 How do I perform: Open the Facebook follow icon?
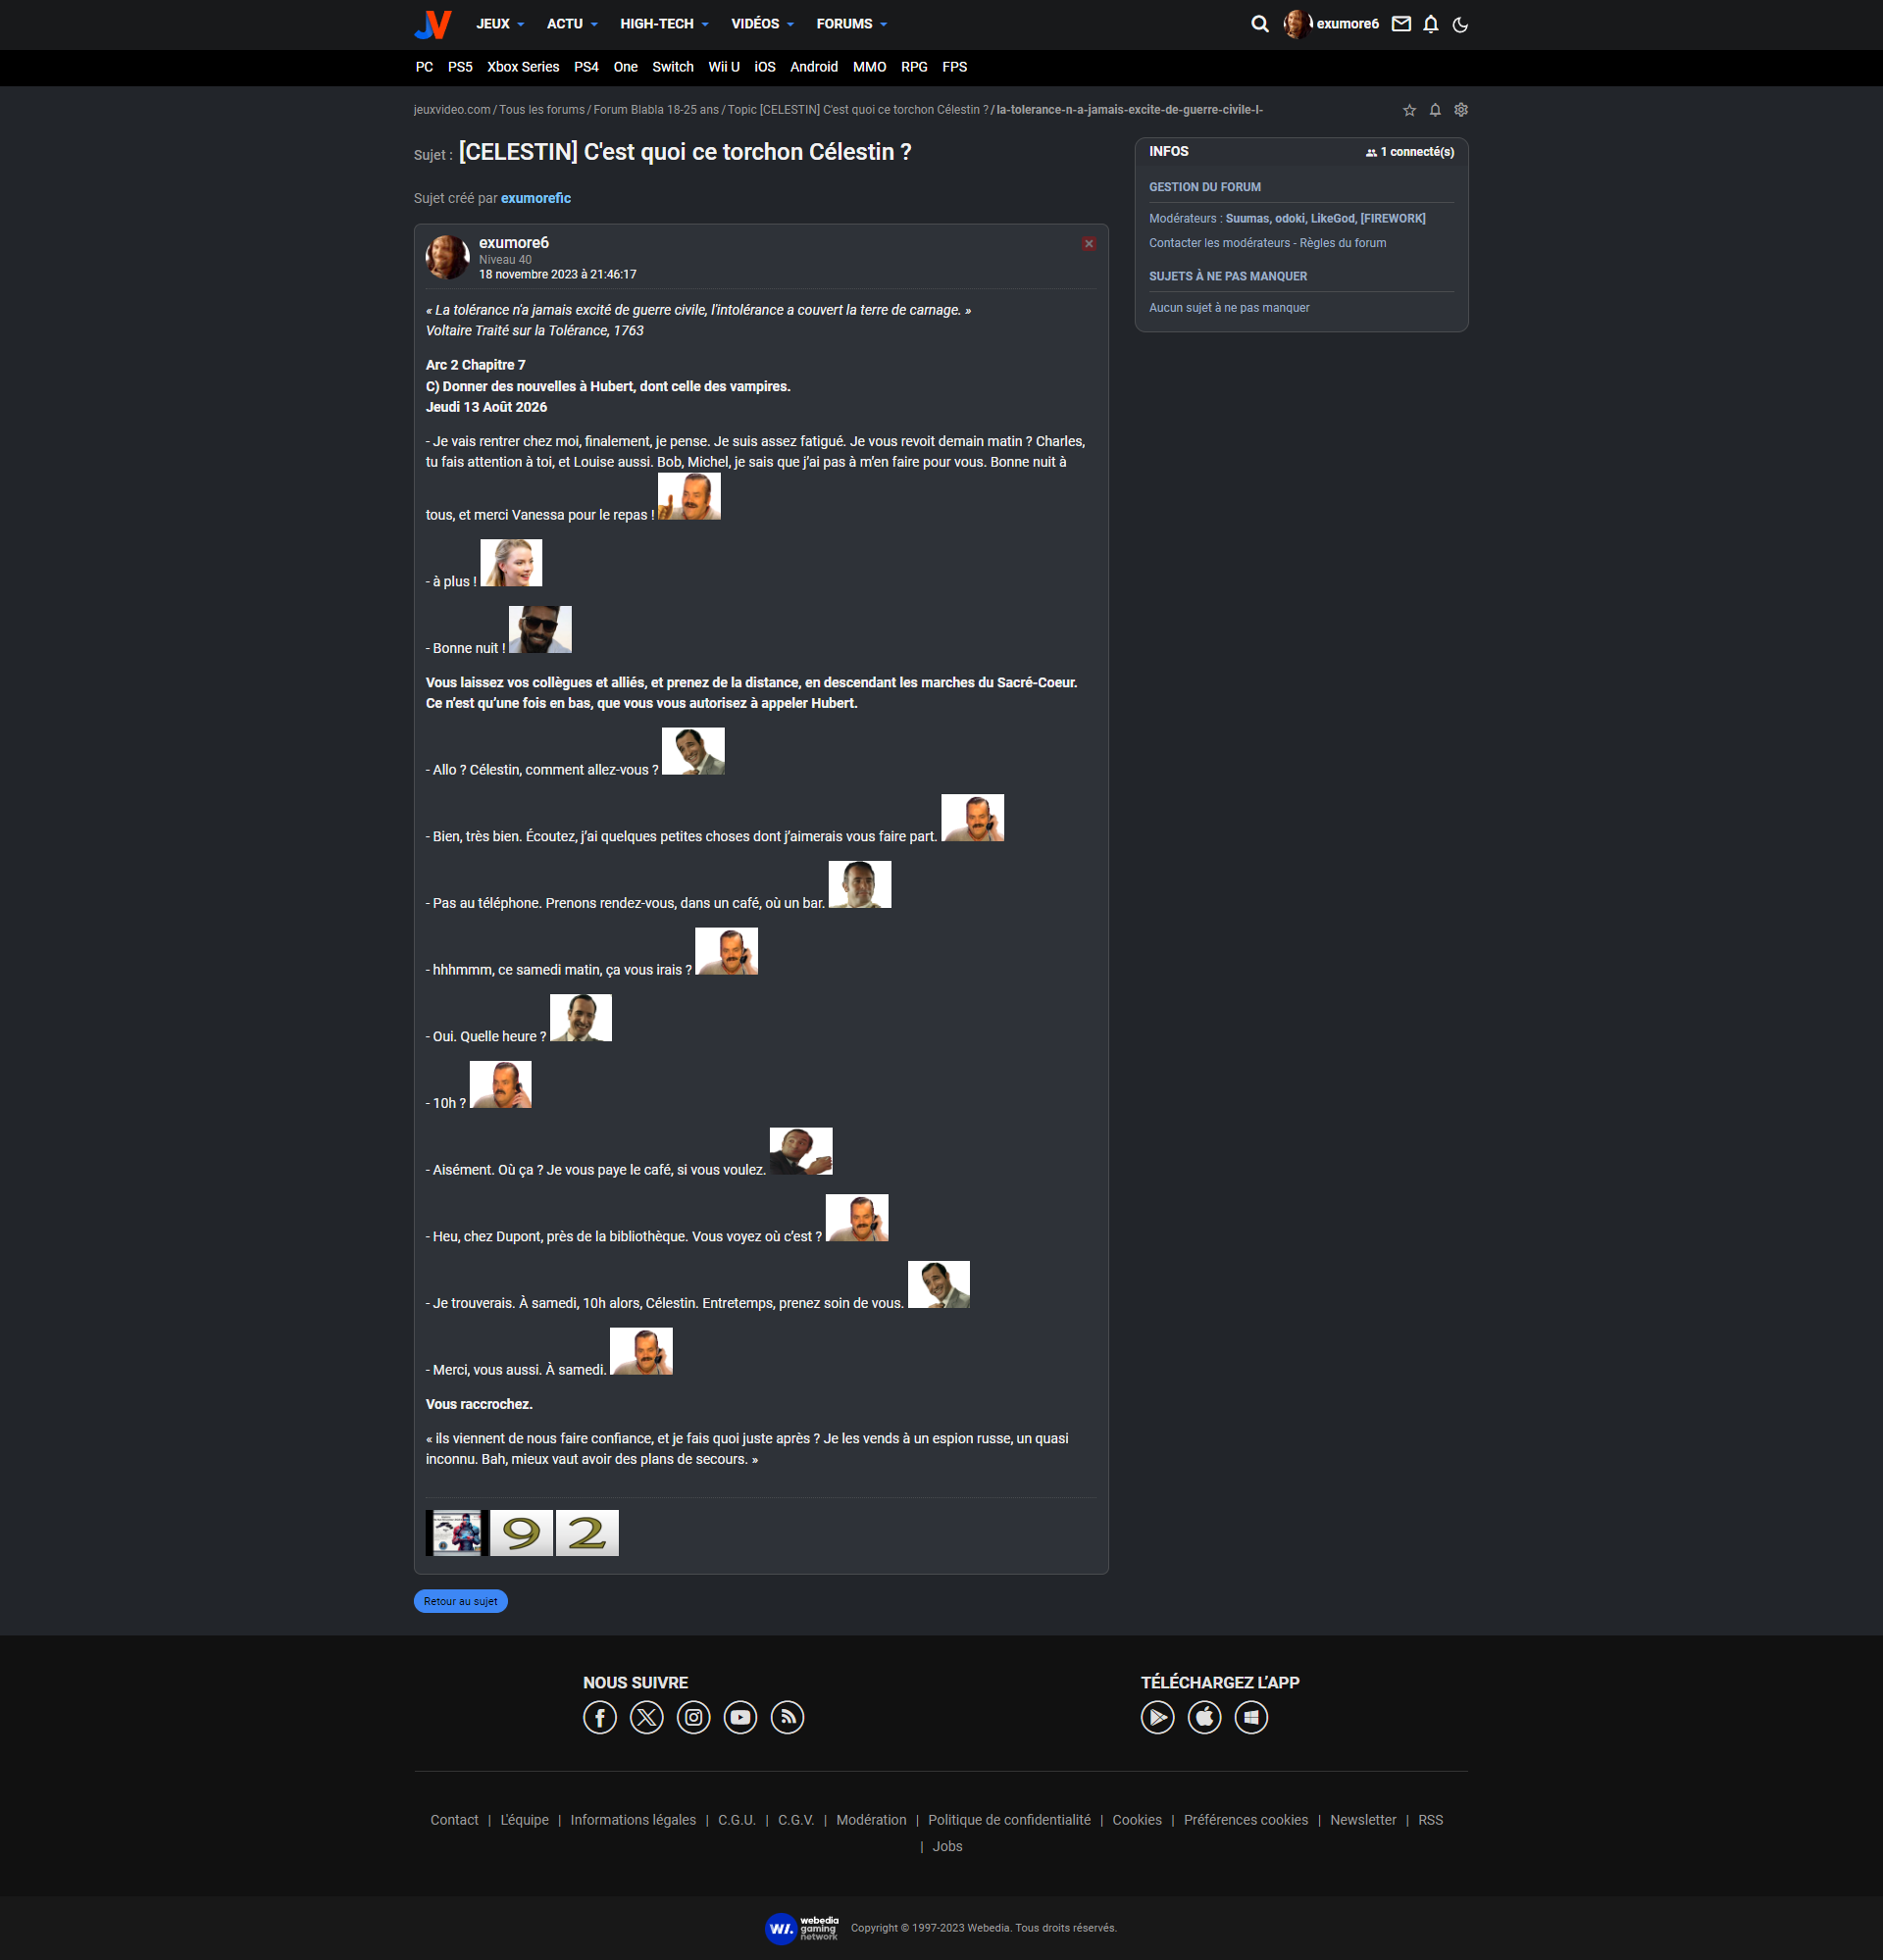pos(599,1717)
